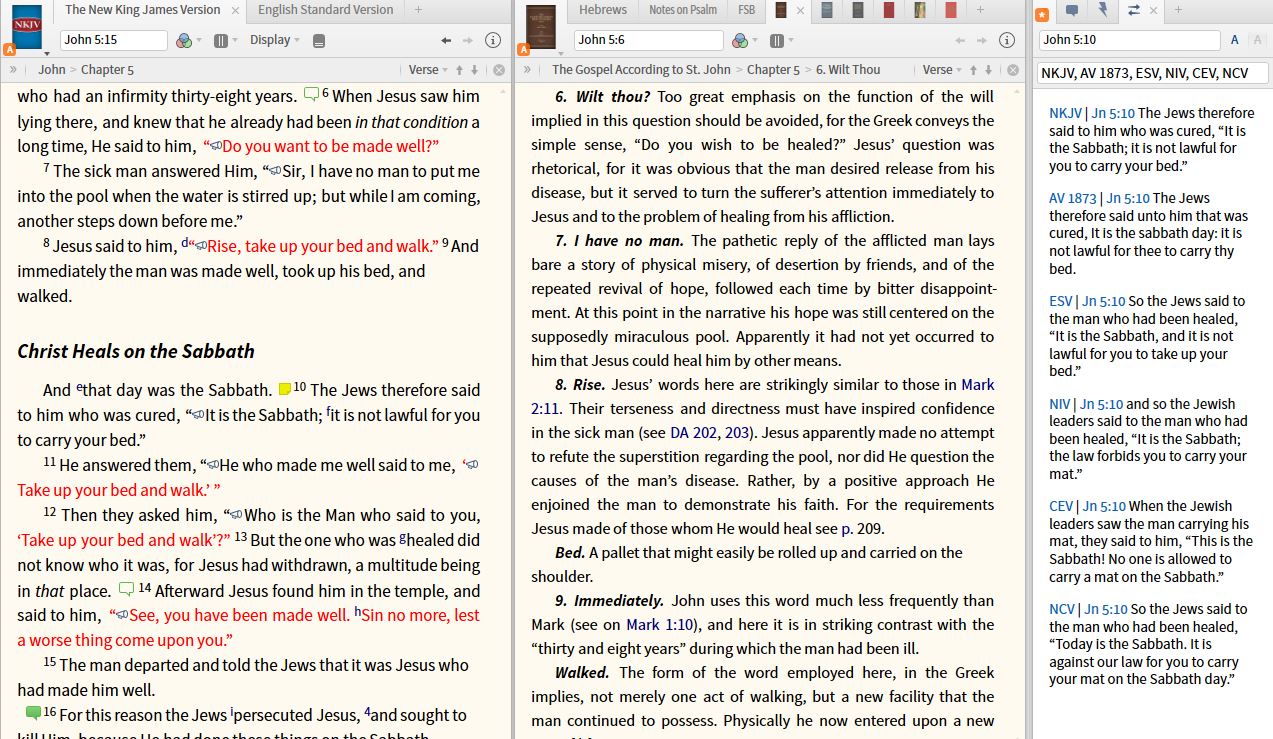This screenshot has width=1273, height=739.
Task: Go back in NKJV panel history
Action: [447, 40]
